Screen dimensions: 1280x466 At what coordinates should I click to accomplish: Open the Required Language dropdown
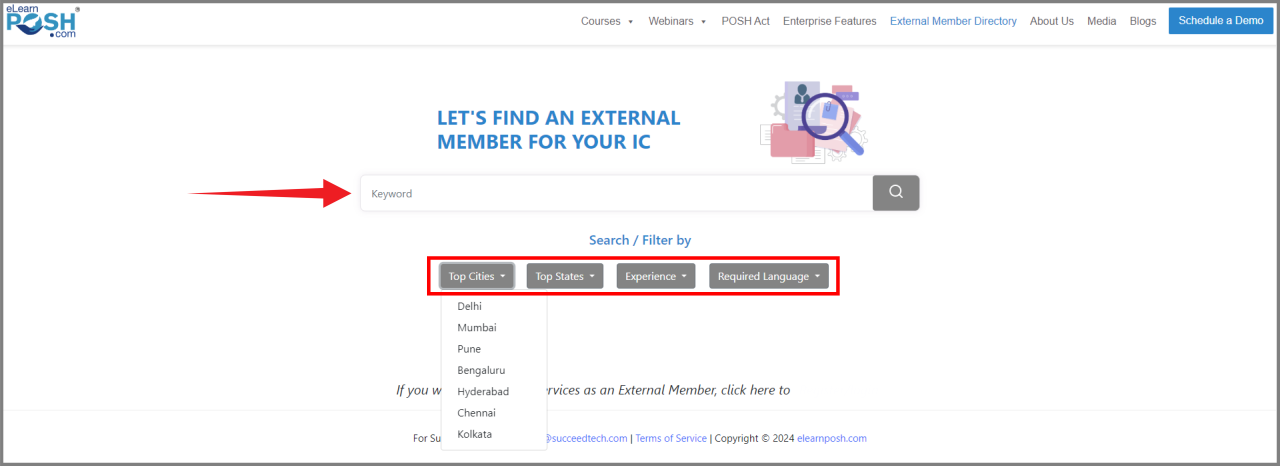point(768,277)
